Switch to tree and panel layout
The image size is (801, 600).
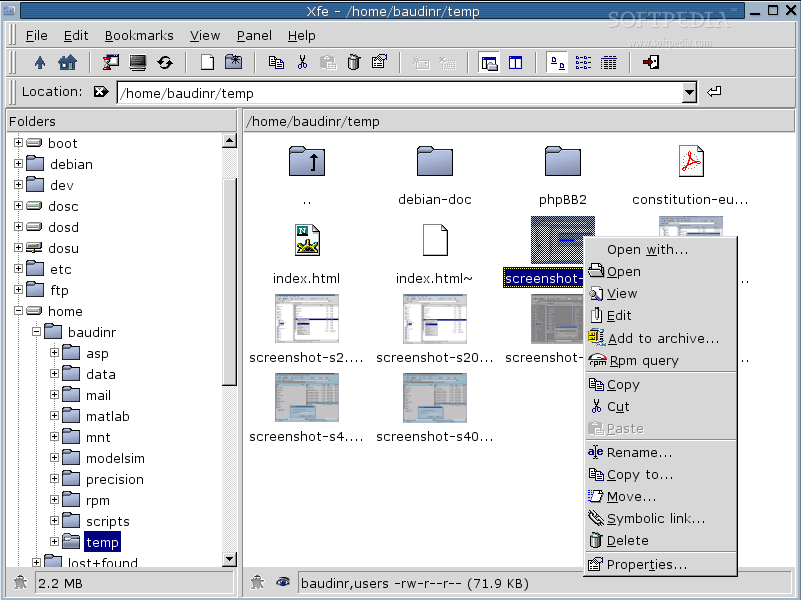pos(489,63)
